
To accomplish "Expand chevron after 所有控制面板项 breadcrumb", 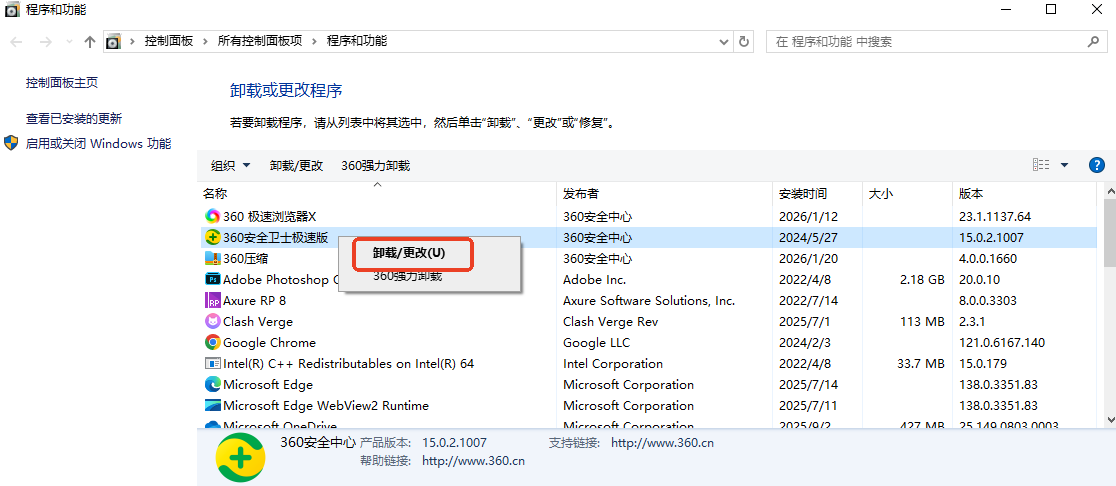I will coord(314,41).
